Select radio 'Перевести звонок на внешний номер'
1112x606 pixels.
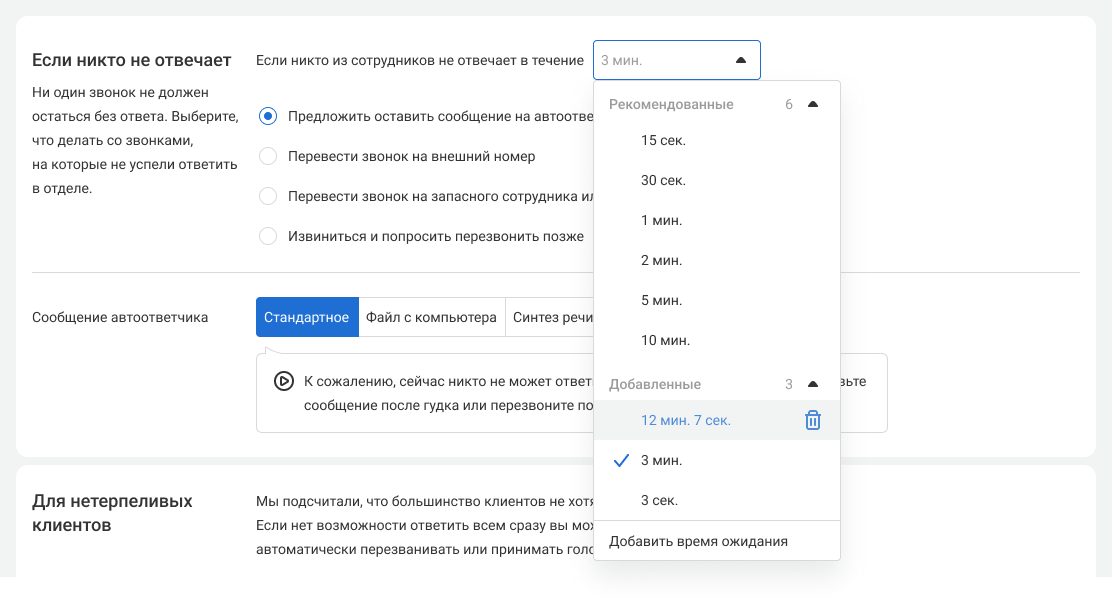[x=268, y=157]
